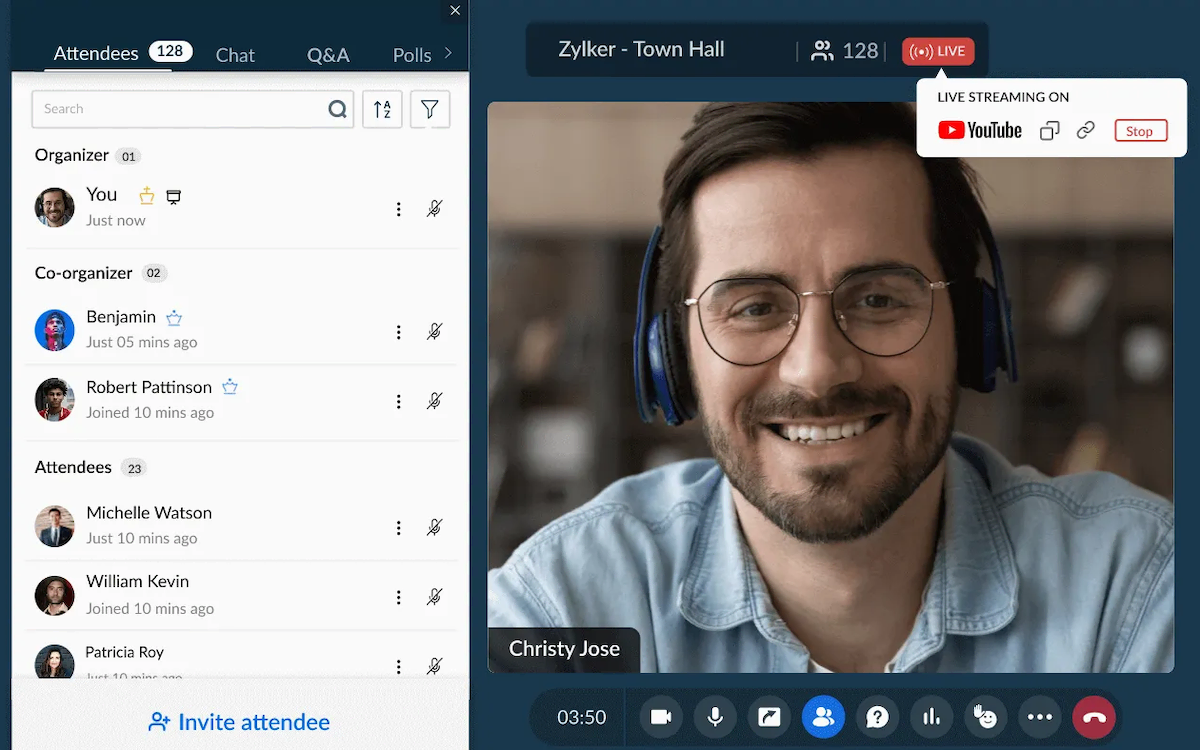Open options menu for William Kevin
The image size is (1200, 750).
398,597
